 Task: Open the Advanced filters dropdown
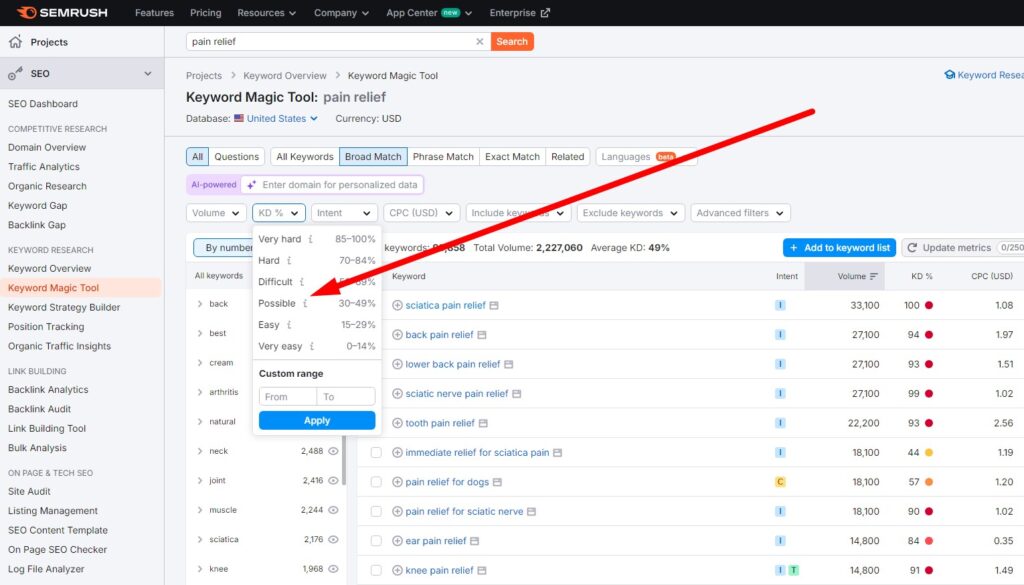coord(740,213)
